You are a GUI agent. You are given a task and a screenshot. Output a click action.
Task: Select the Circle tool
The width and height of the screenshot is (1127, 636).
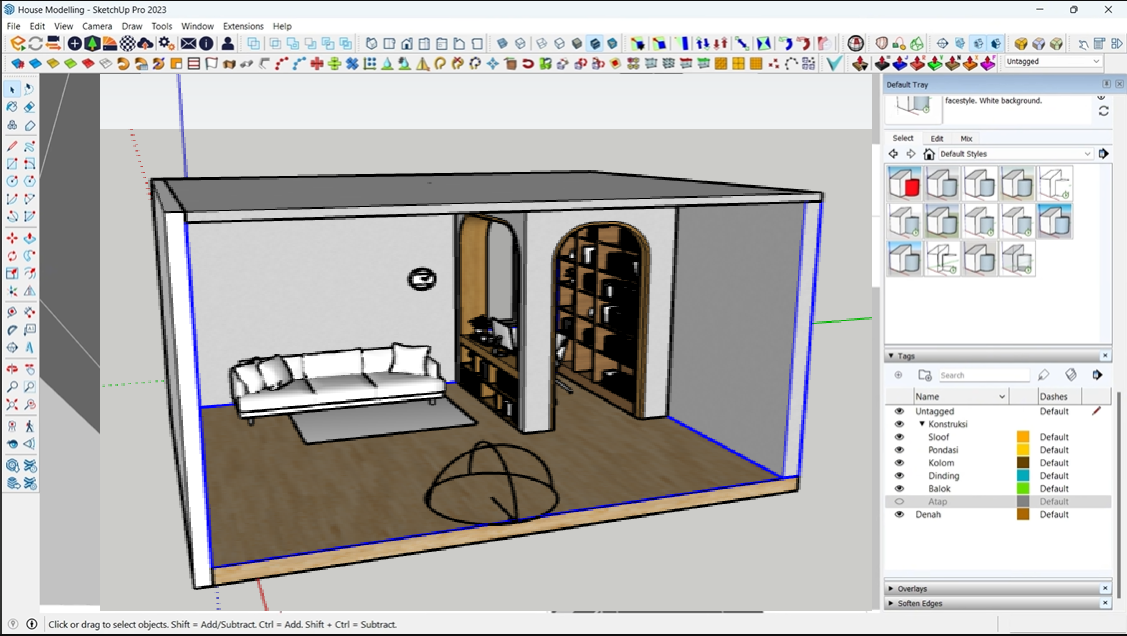[x=12, y=181]
